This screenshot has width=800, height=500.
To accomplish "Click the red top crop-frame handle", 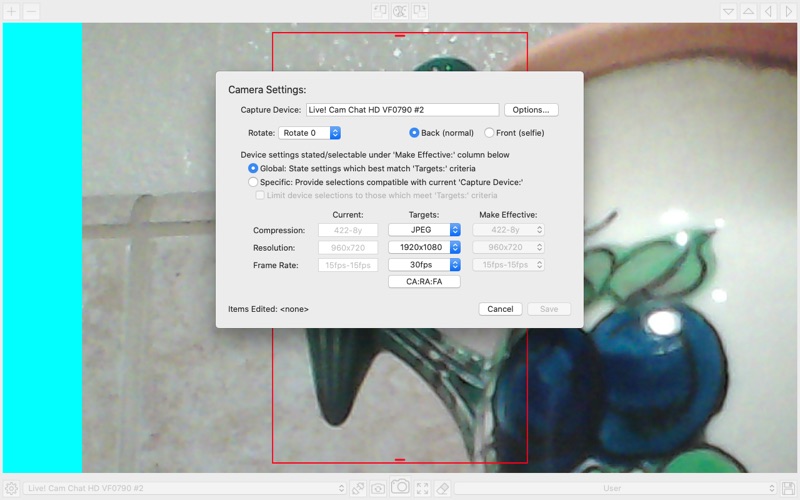I will (400, 36).
